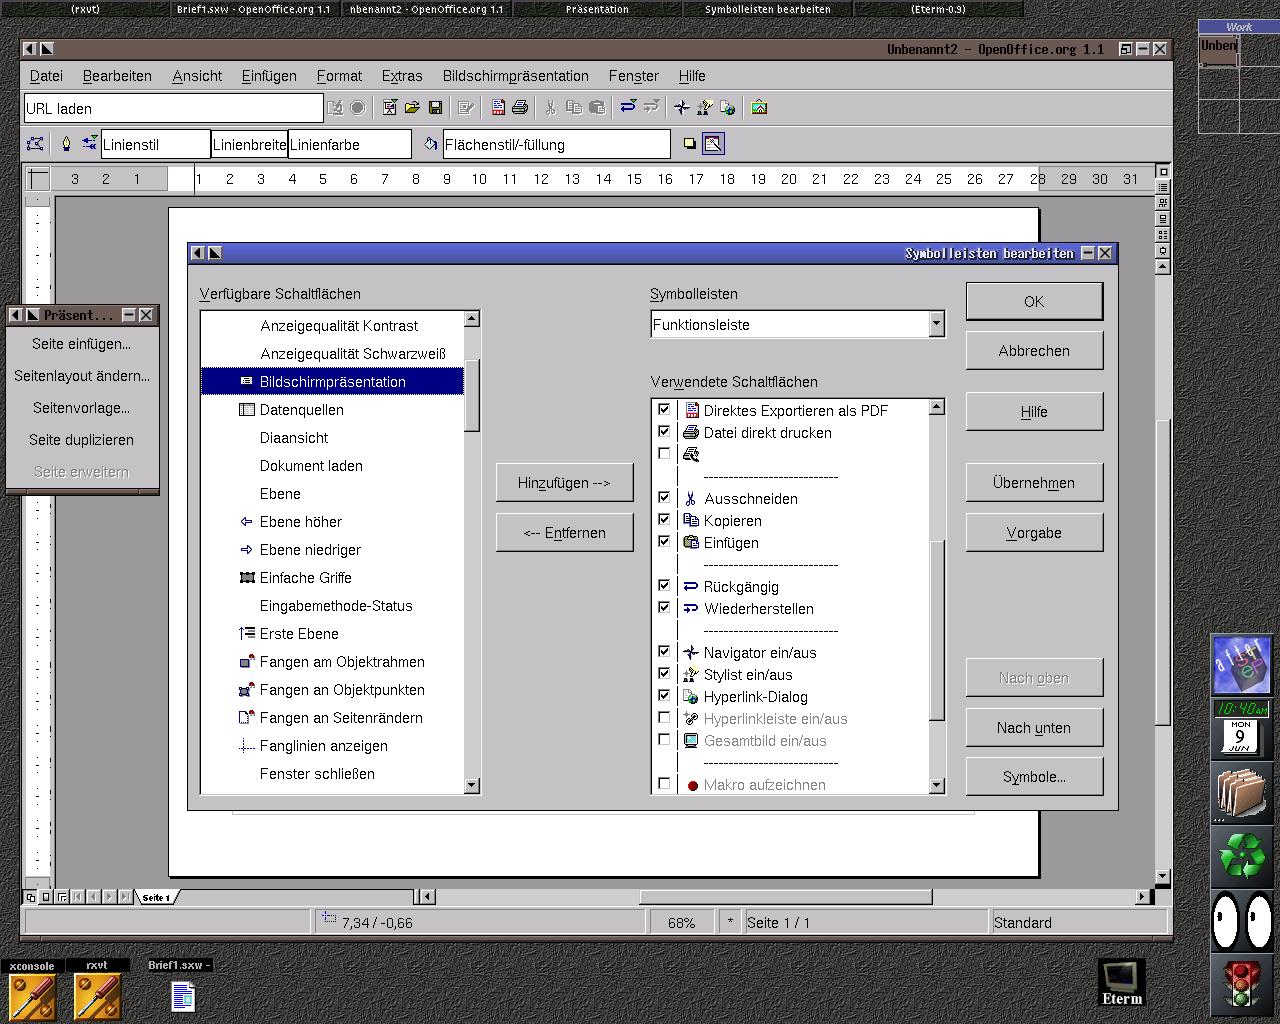
Task: Select Datenquellen in available buttons list
Action: coord(301,410)
